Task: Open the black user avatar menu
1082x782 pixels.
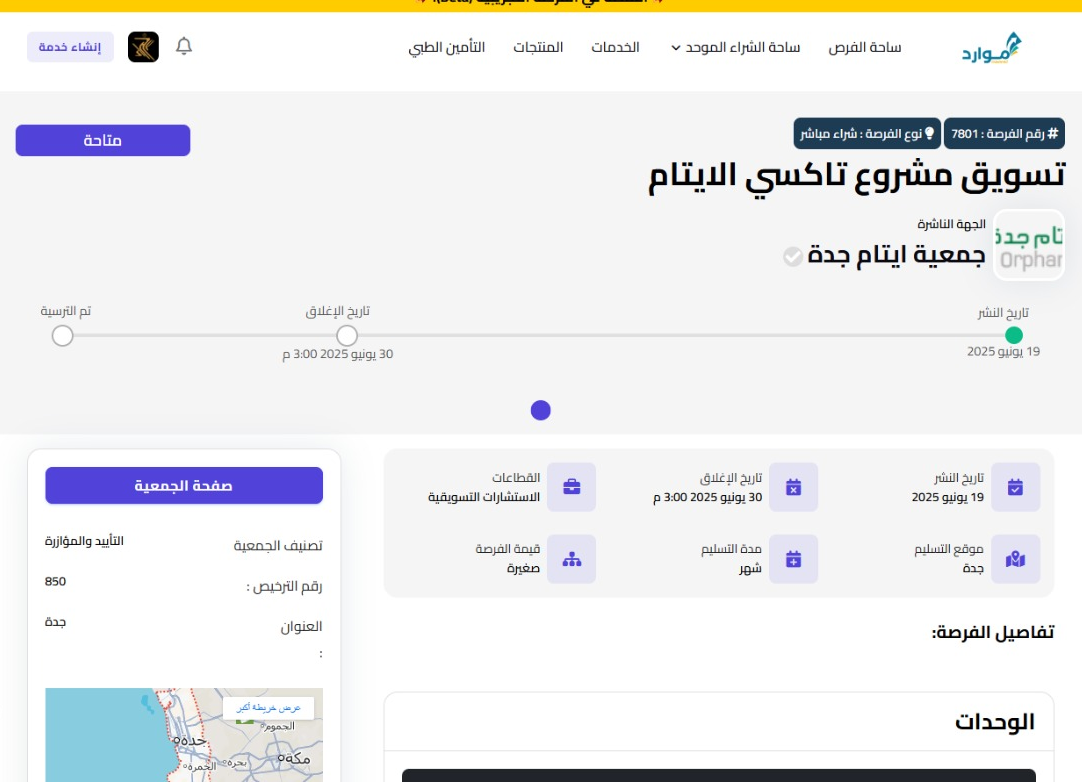Action: 144,47
